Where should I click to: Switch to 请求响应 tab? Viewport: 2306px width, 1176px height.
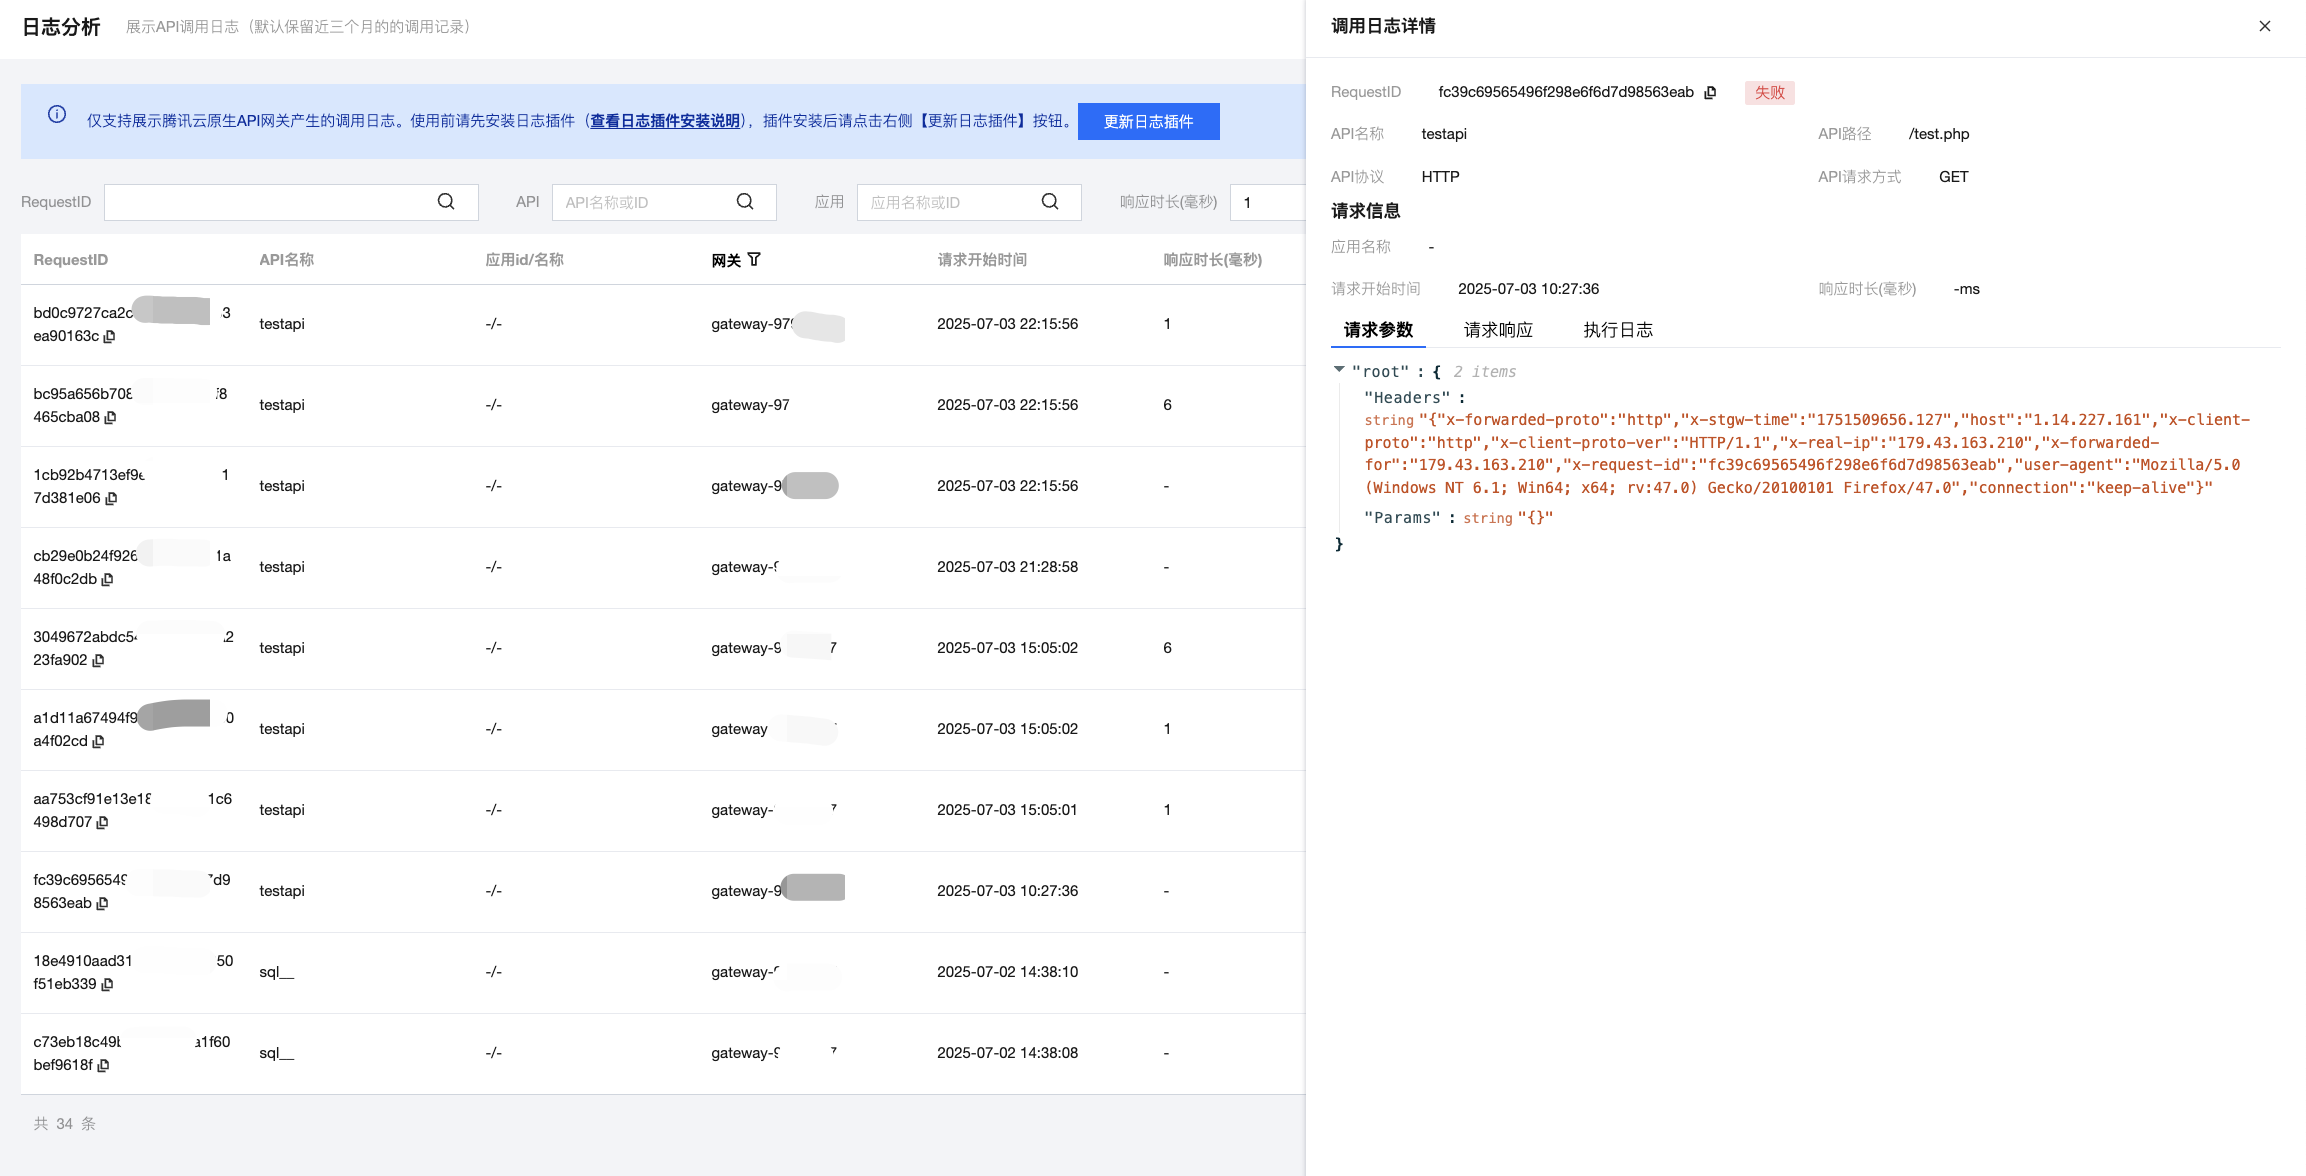(1497, 330)
